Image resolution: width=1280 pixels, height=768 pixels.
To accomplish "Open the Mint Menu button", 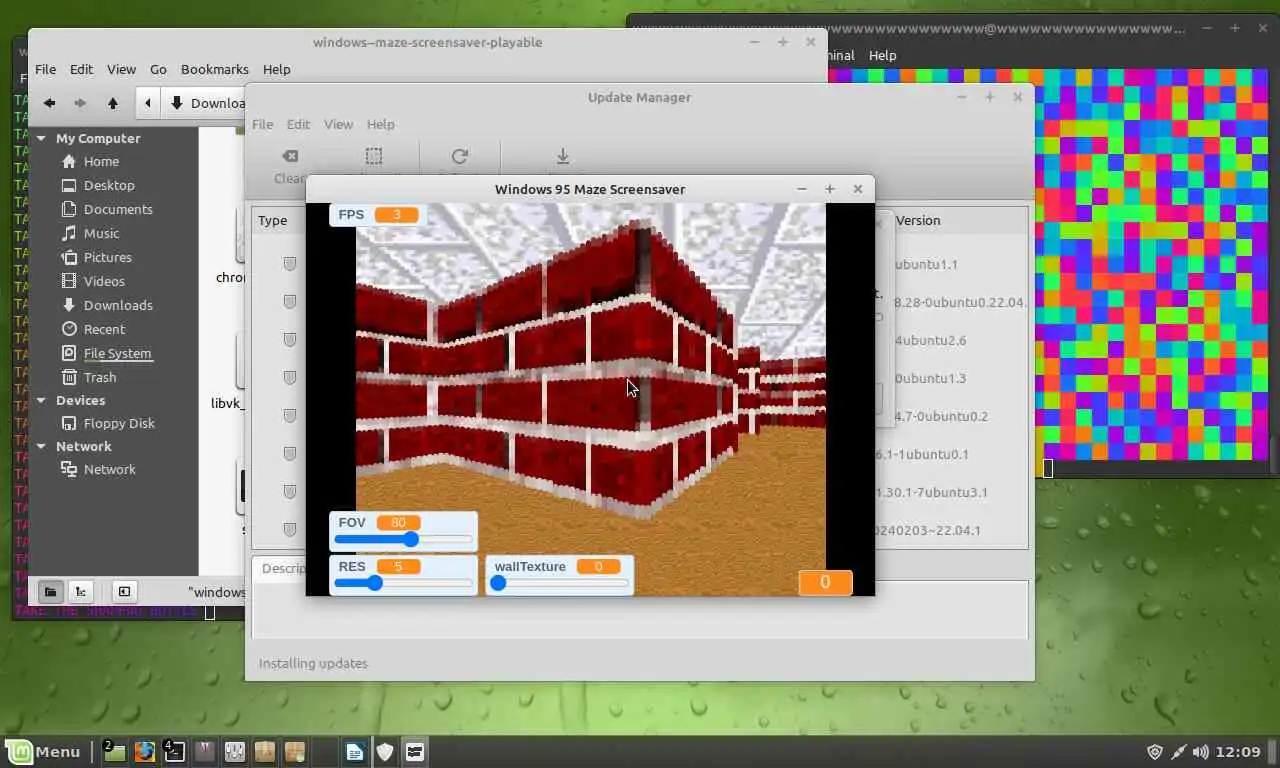I will (43, 752).
